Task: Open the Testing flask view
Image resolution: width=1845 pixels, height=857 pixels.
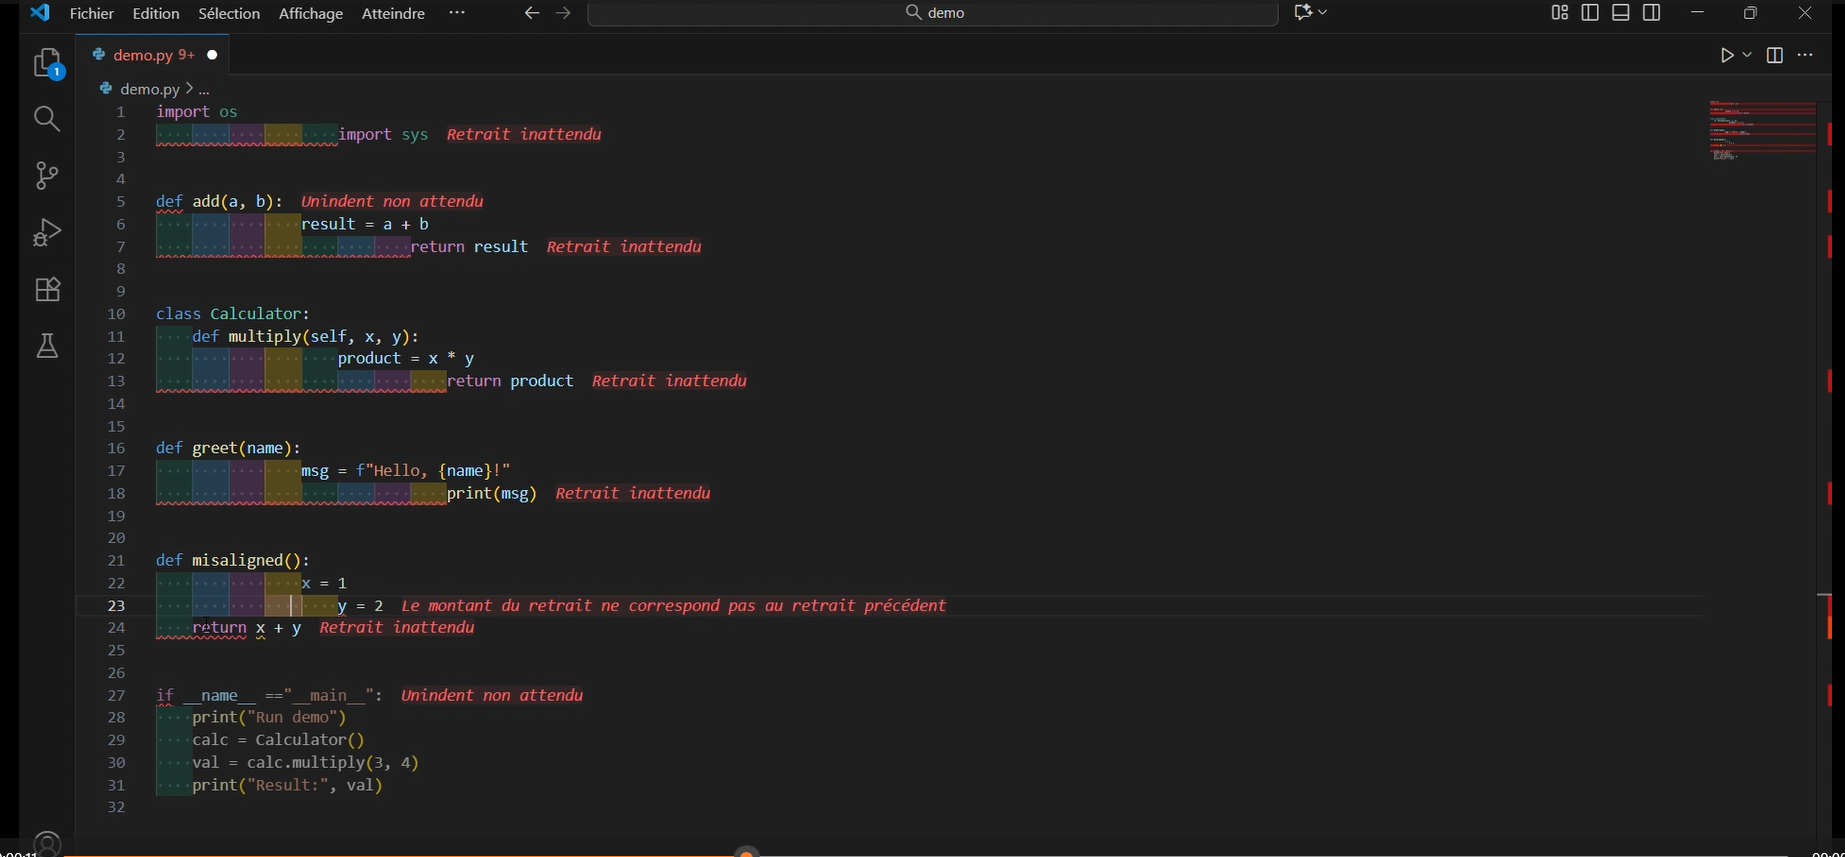Action: tap(47, 346)
